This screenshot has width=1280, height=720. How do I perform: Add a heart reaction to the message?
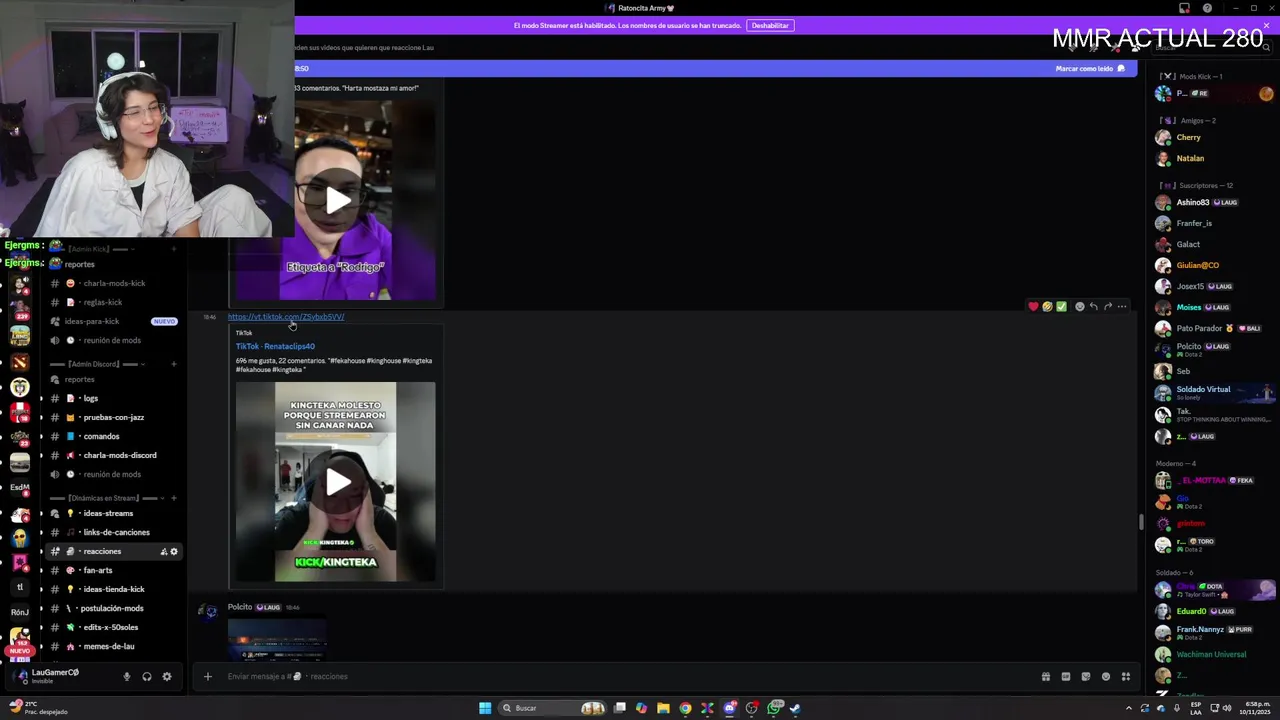(1033, 307)
